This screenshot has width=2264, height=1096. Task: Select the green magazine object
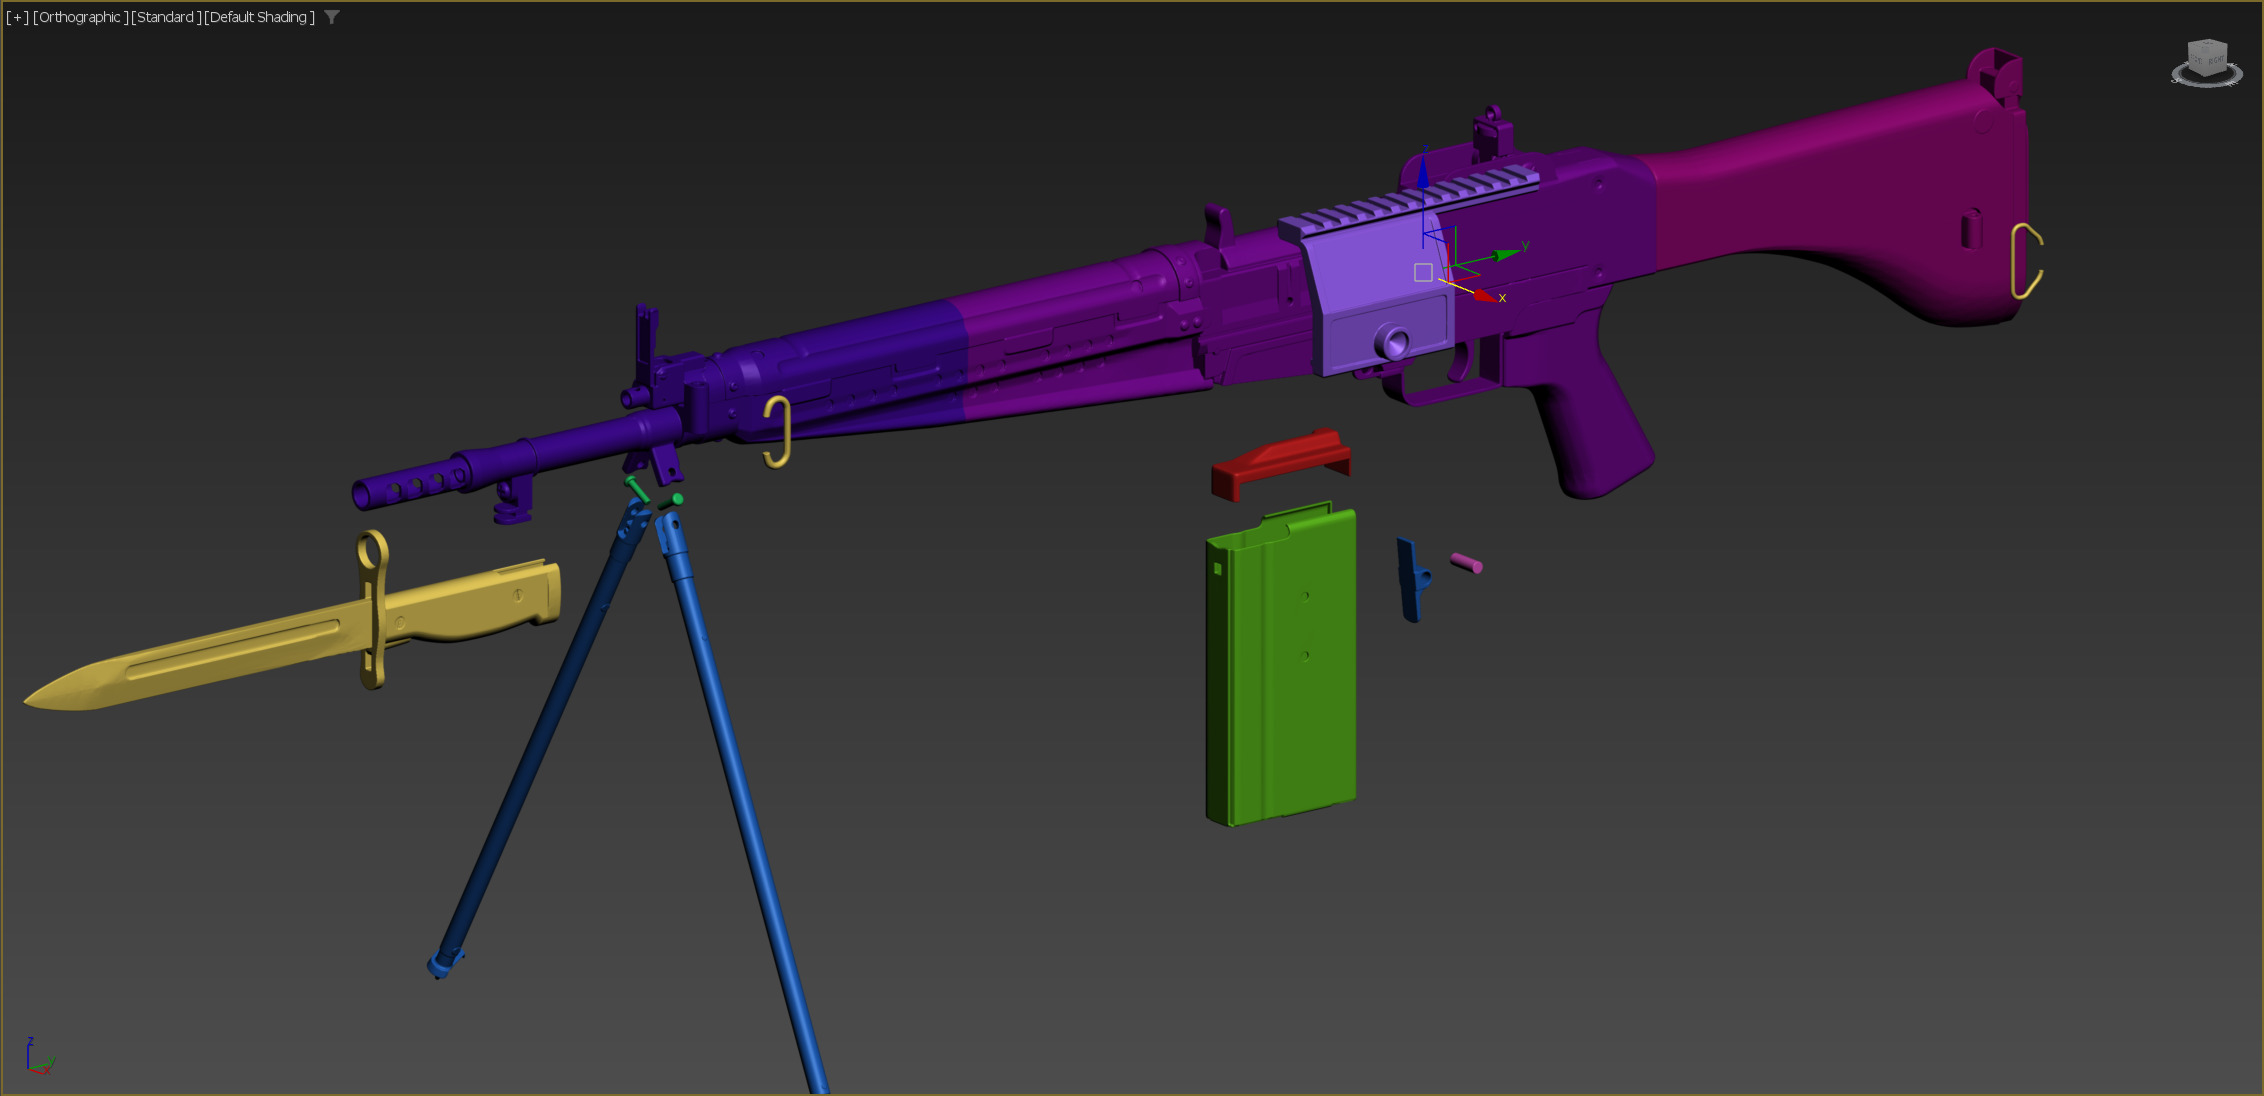(1282, 665)
